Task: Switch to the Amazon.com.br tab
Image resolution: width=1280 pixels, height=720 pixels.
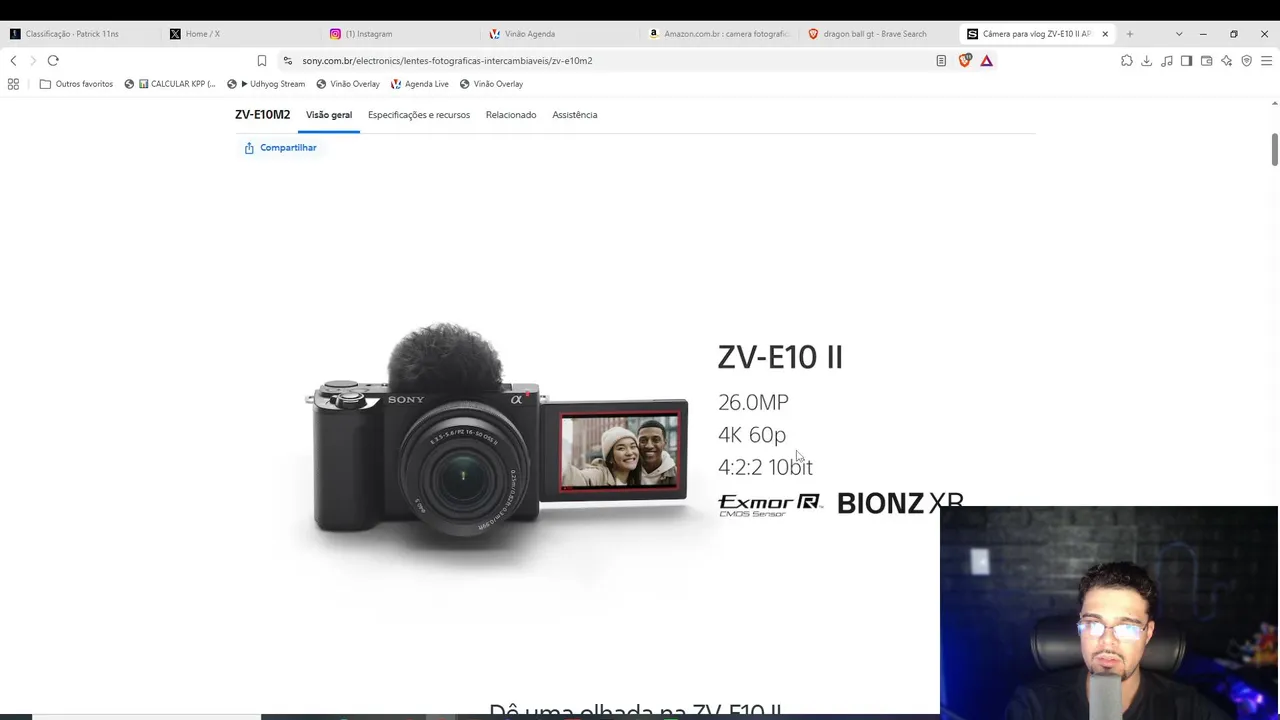Action: (720, 34)
